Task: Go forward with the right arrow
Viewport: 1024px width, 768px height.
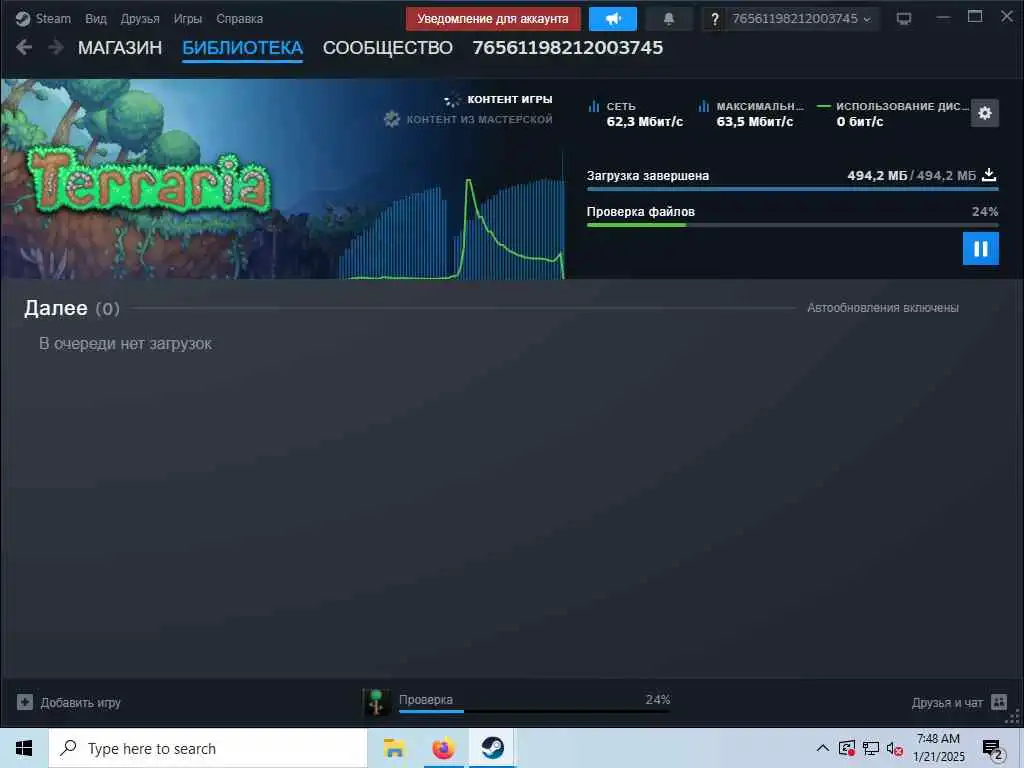Action: point(56,47)
